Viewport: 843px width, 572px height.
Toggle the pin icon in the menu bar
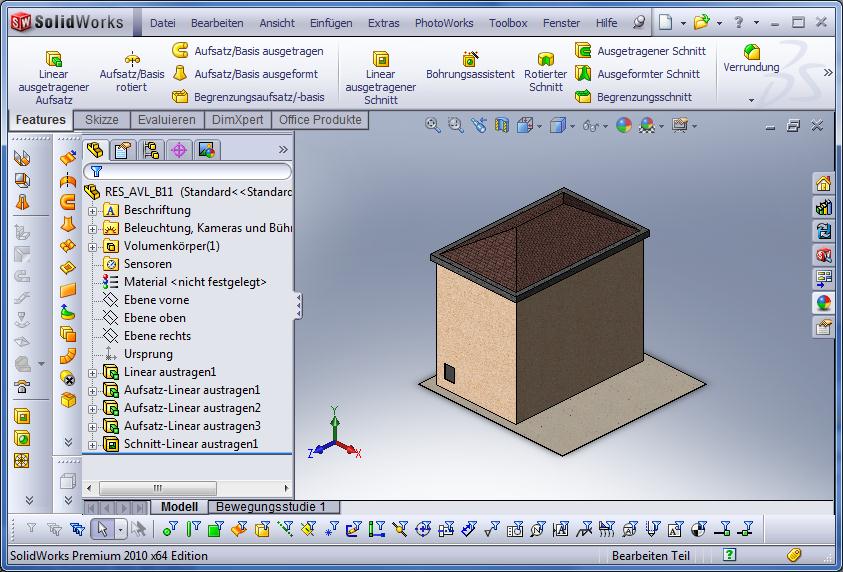(x=639, y=22)
